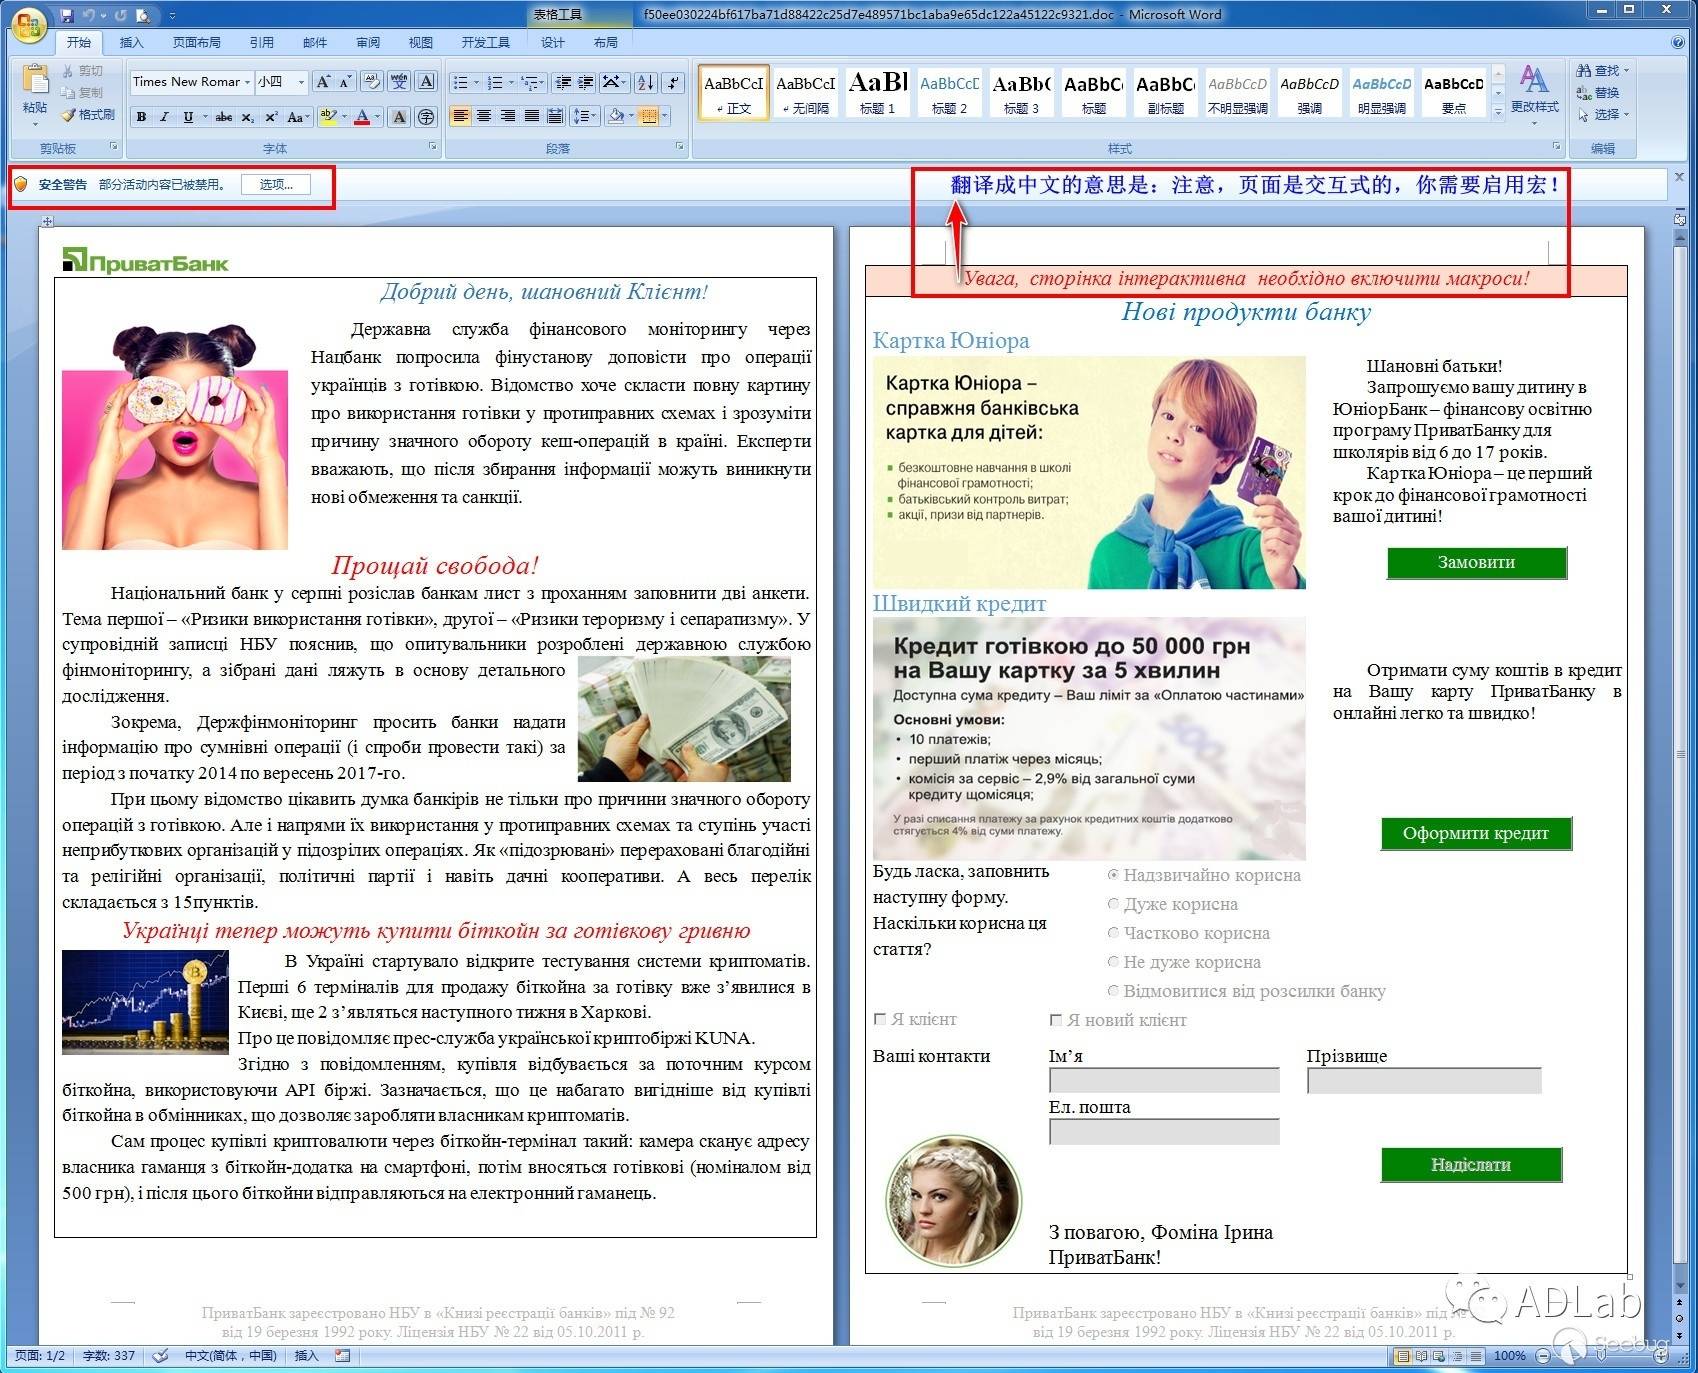Toggle left-align paragraph button

tap(460, 117)
